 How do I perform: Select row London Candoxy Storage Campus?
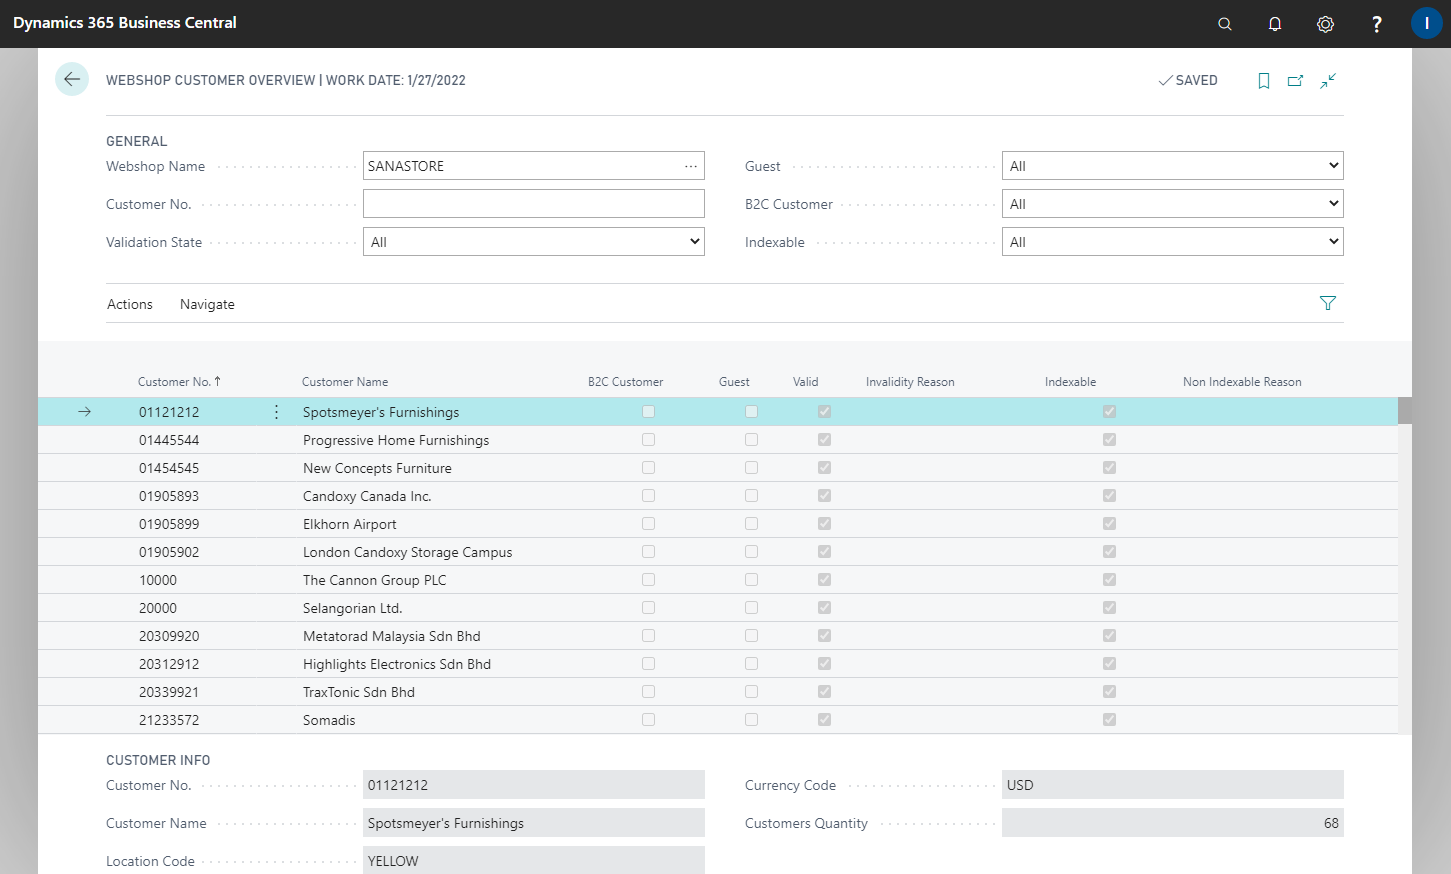pos(718,552)
